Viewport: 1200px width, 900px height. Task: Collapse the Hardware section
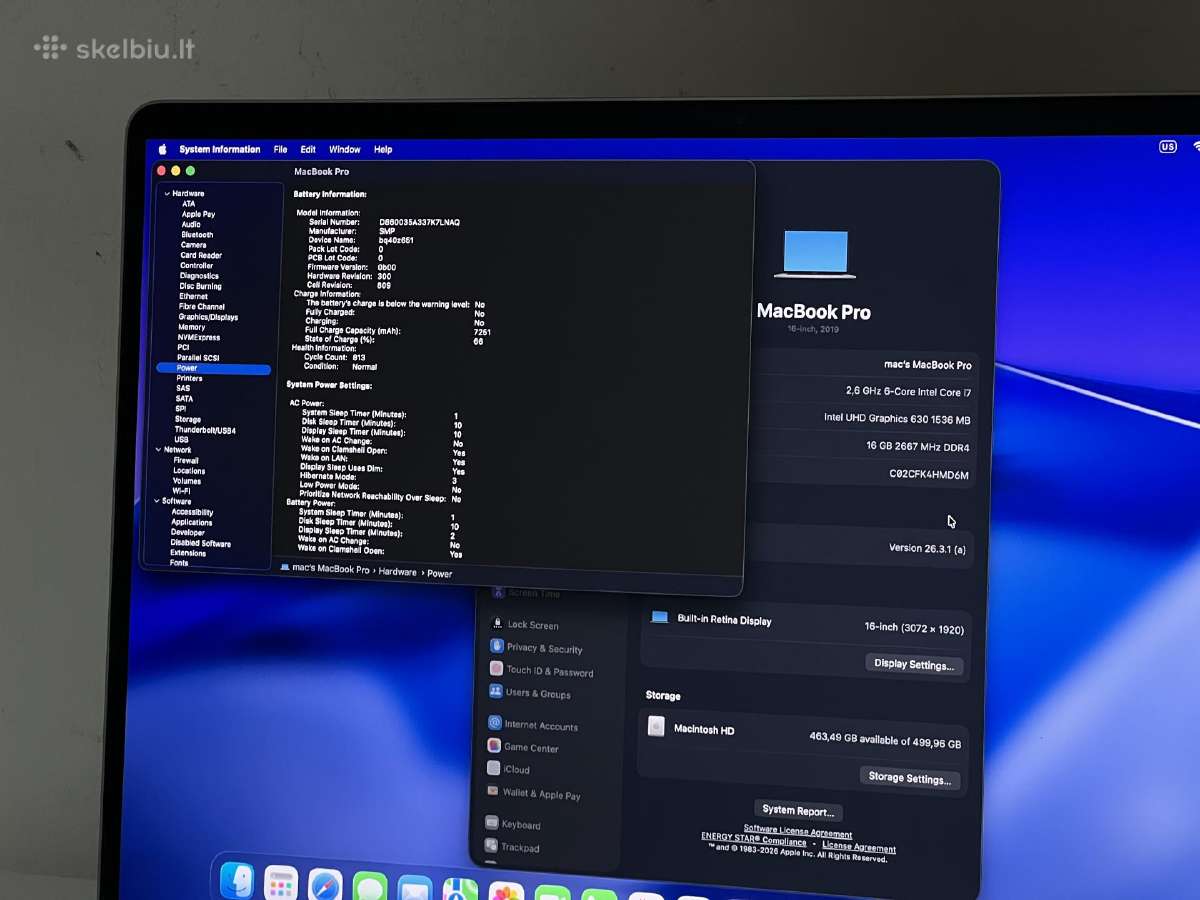pos(167,193)
